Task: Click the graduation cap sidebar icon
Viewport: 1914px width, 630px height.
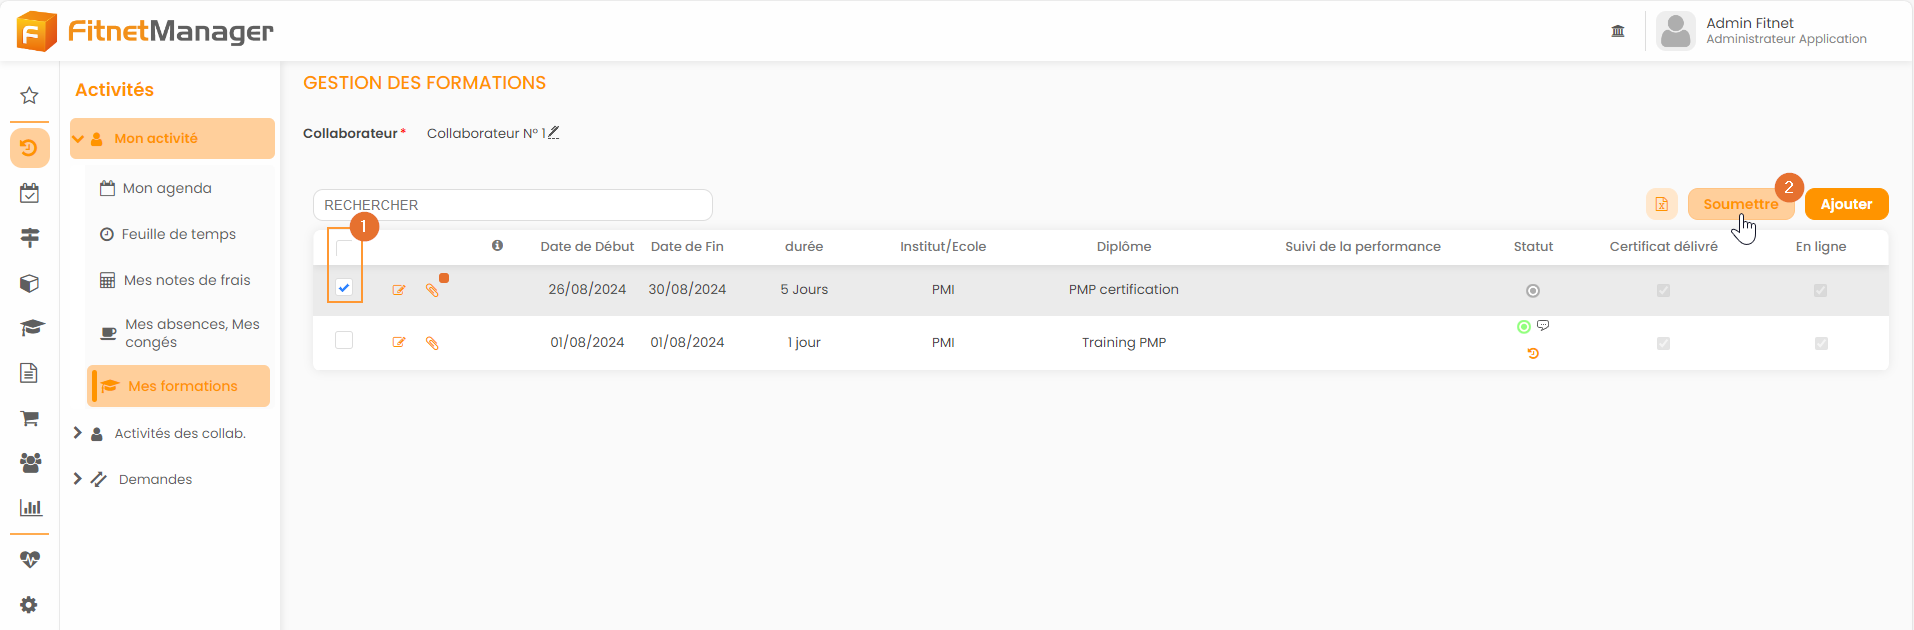Action: [x=31, y=328]
